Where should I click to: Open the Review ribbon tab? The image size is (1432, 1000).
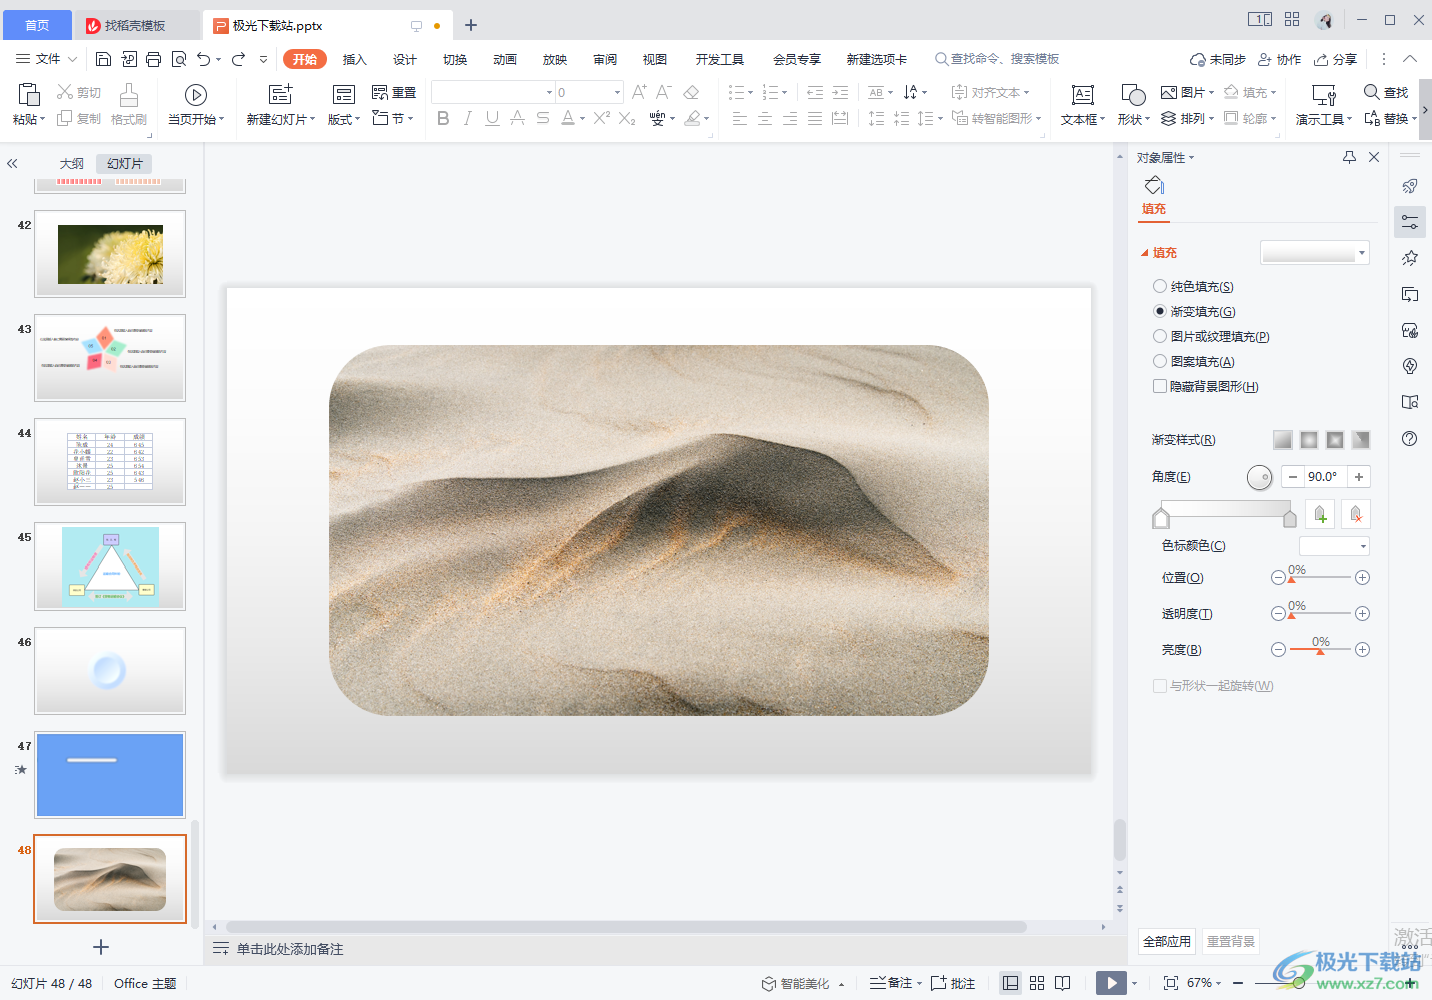605,59
